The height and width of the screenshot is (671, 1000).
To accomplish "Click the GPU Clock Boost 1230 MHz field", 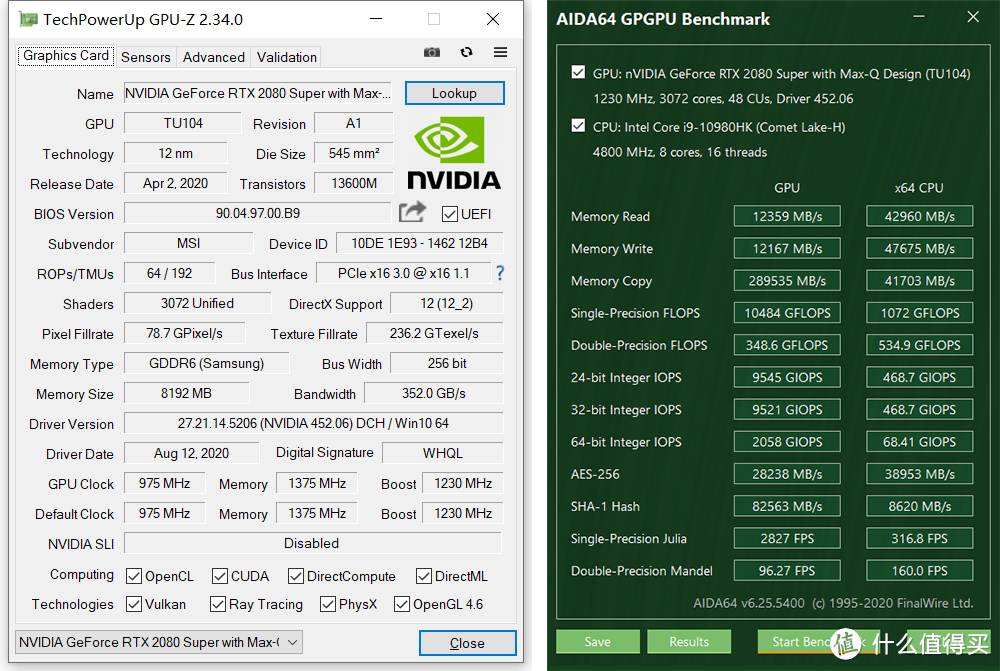I will 463,483.
